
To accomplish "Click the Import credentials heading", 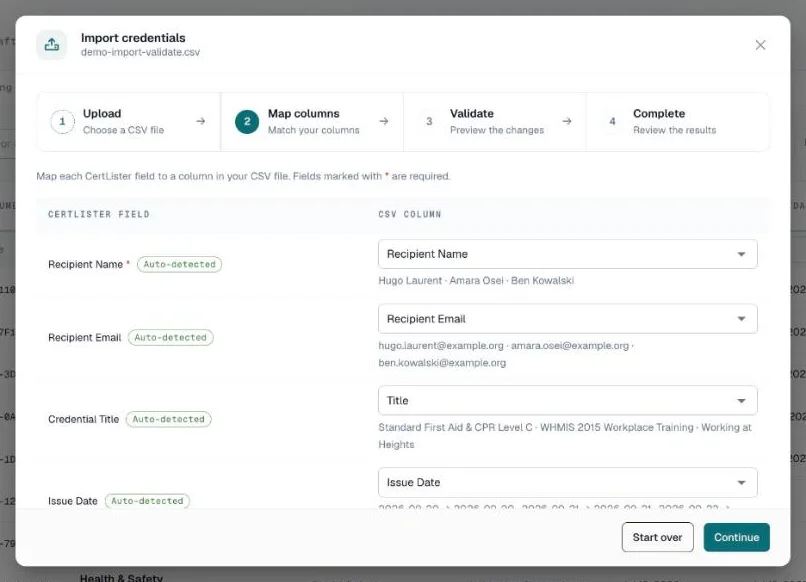I will 133,38.
